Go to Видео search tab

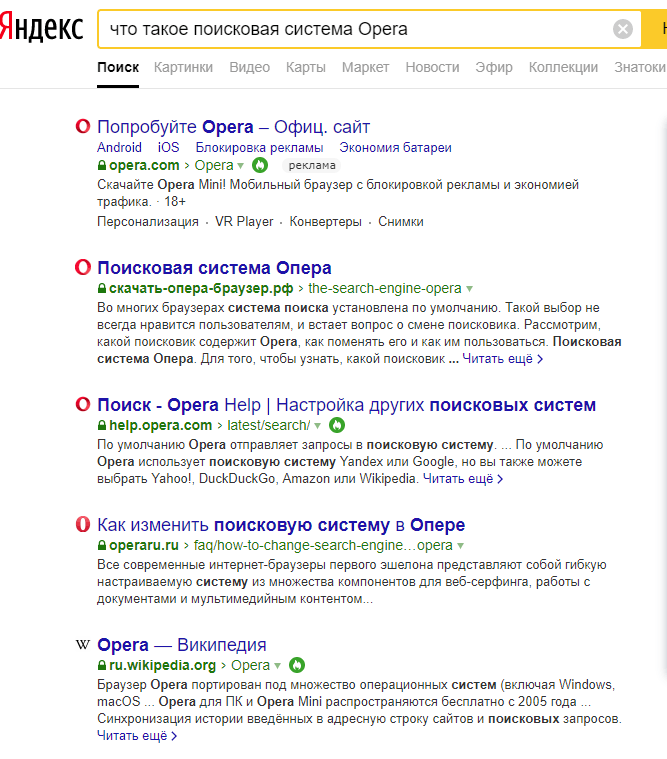249,67
